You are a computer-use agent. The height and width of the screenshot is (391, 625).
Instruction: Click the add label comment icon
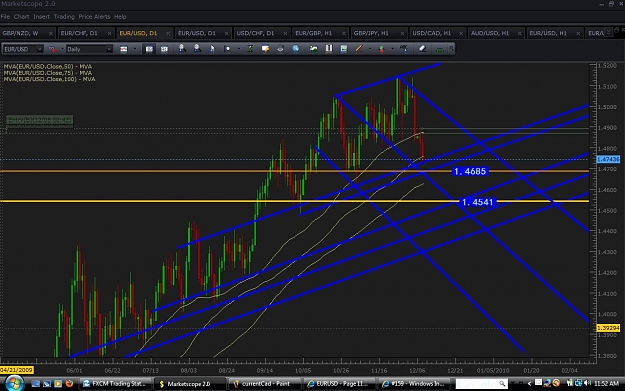265,49
